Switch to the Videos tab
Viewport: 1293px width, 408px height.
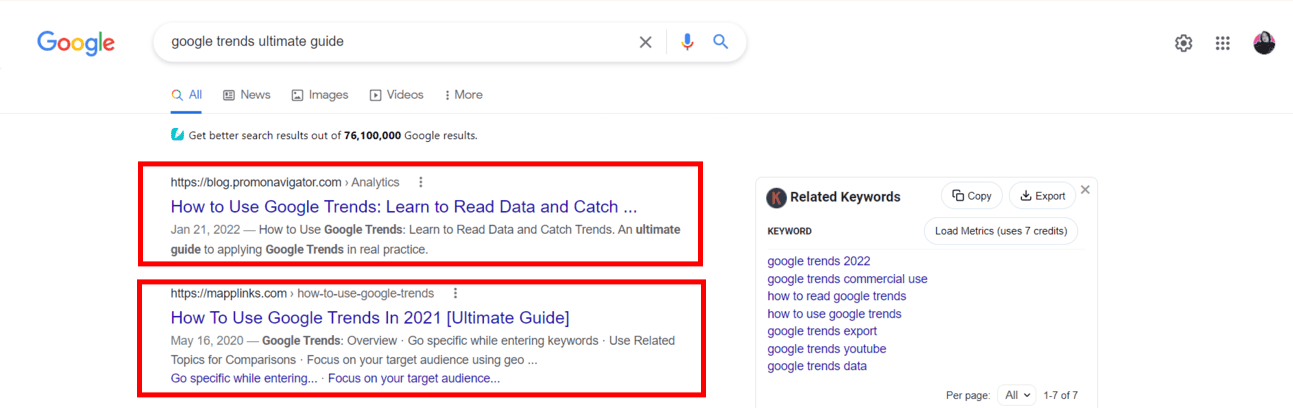point(397,95)
